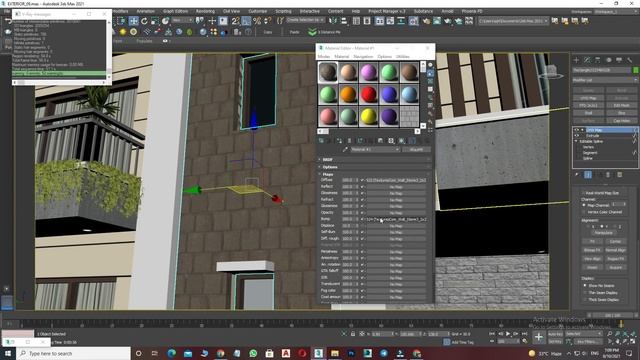640x360 pixels.
Task: Toggle Bump map enable checkbox
Action: 362,219
